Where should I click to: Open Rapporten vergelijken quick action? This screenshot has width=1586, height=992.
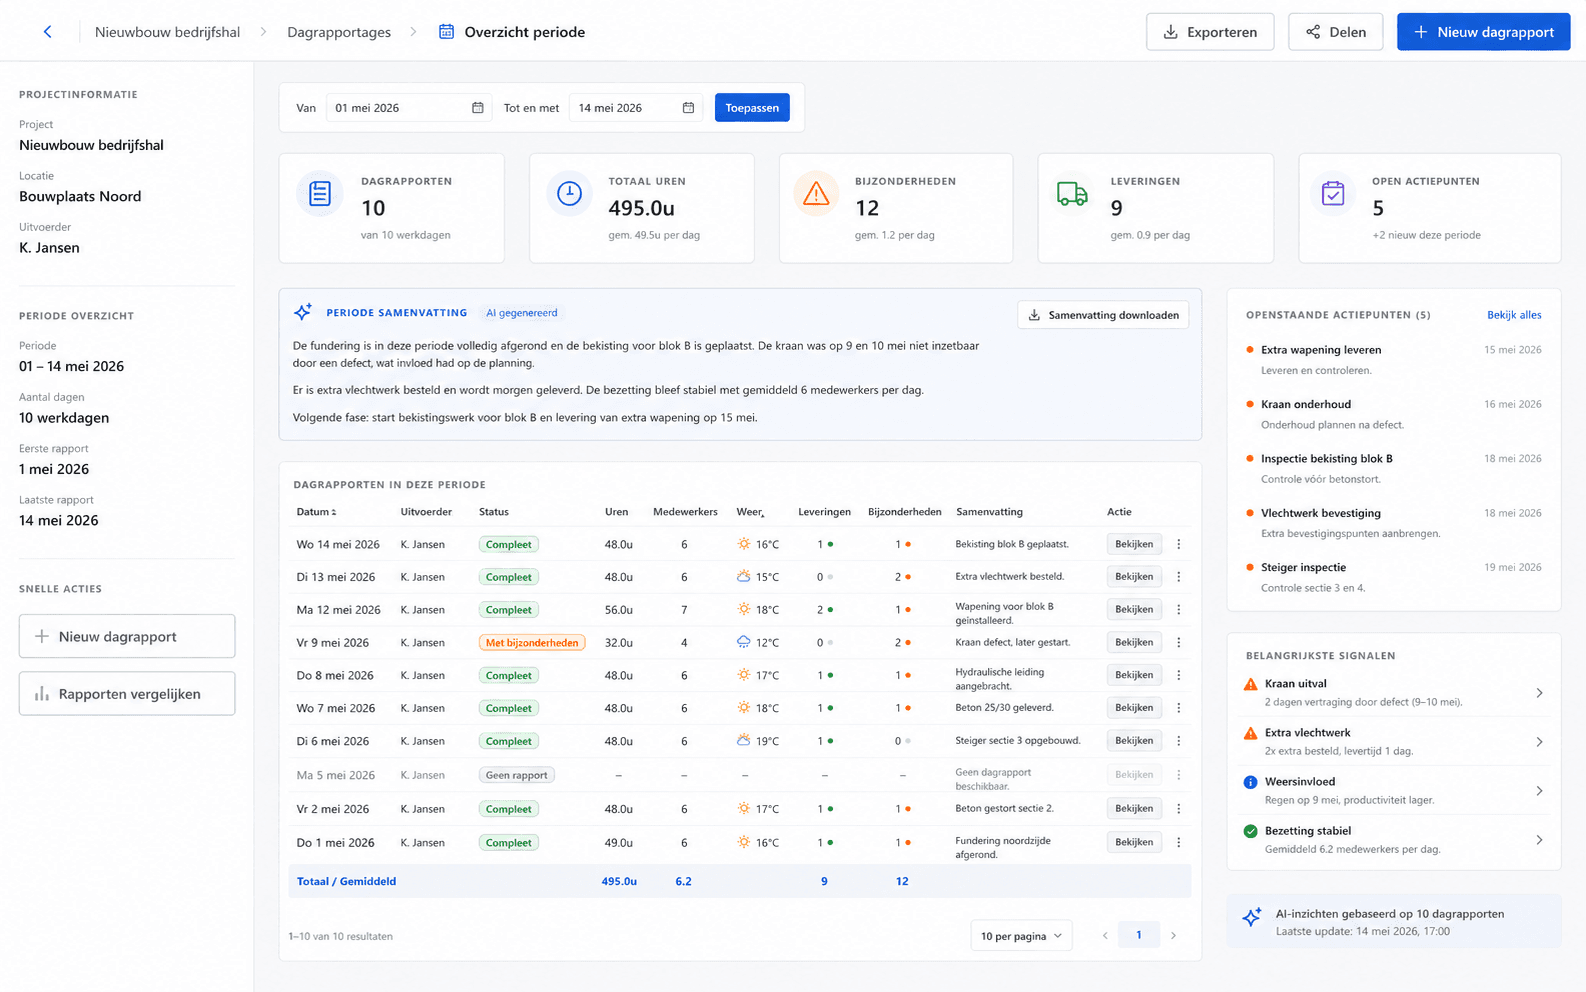127,694
